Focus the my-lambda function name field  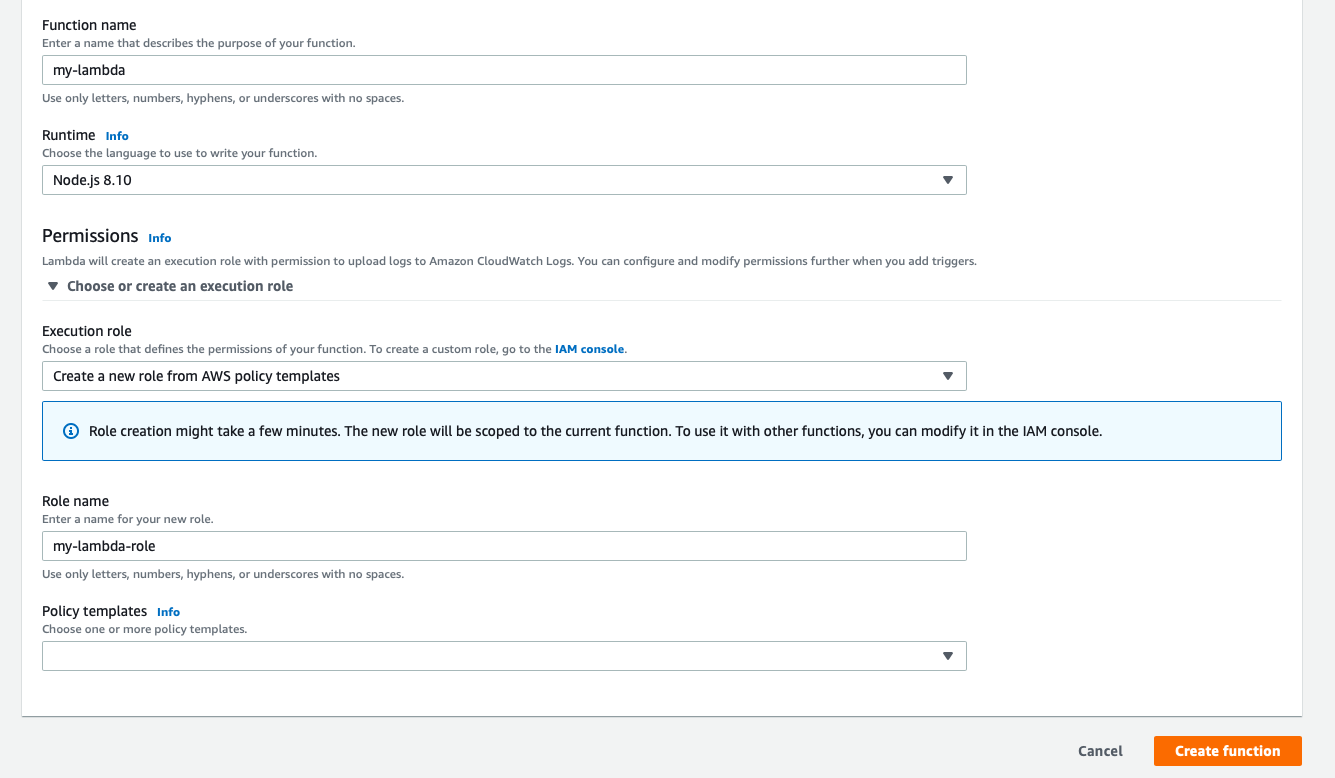pos(504,70)
